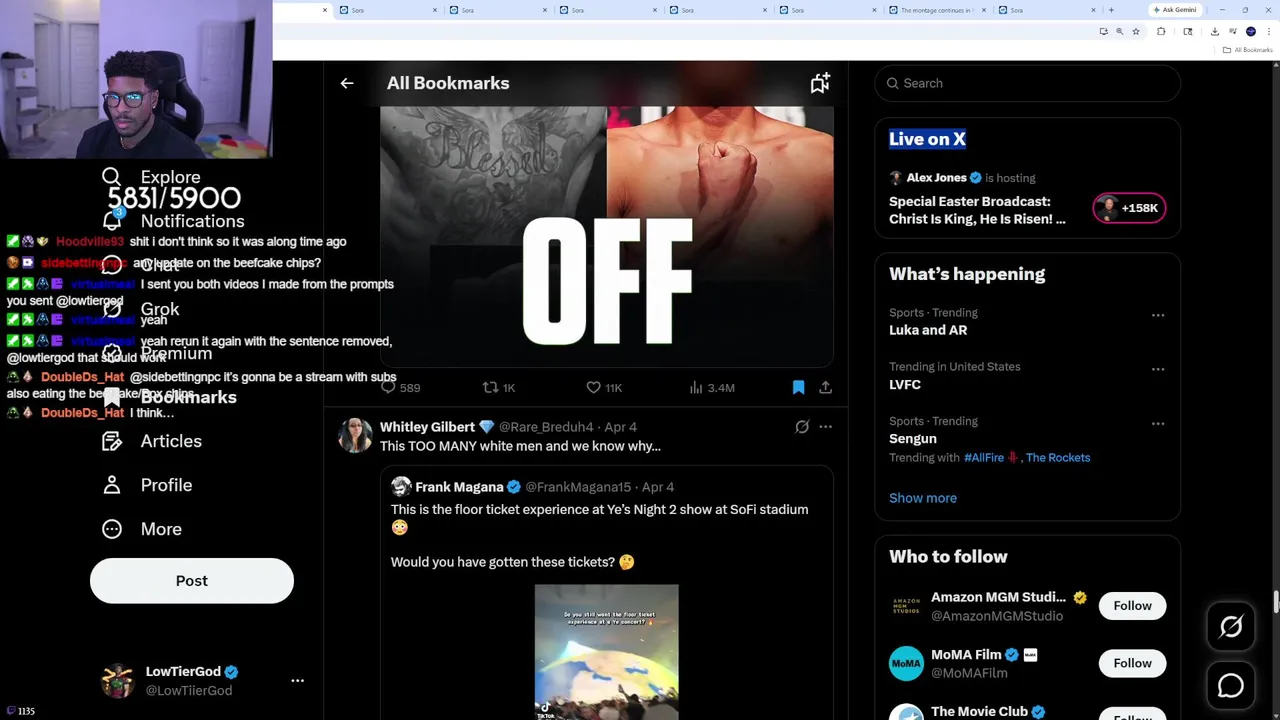The width and height of the screenshot is (1280, 720).
Task: Open the add-bookmark-folder icon in the header
Action: click(820, 83)
